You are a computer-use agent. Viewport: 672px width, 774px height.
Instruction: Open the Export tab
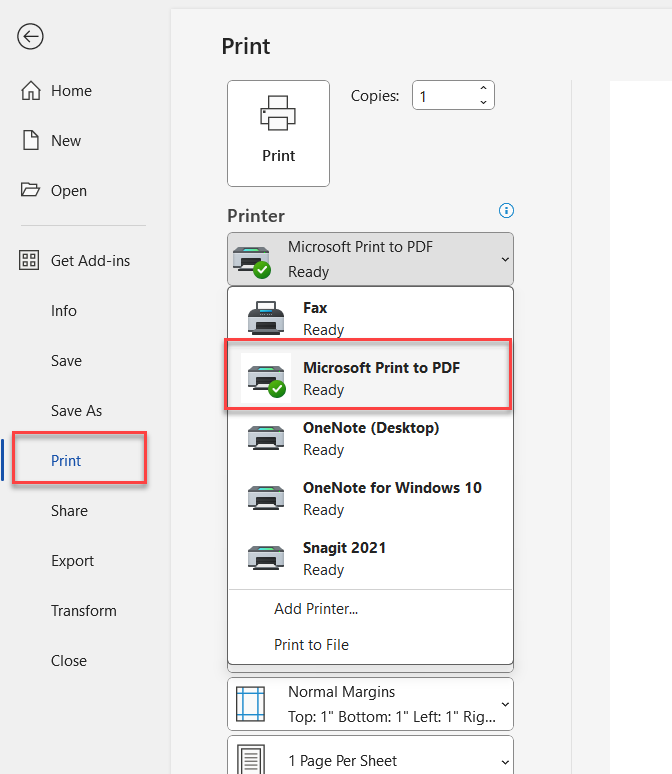point(72,561)
